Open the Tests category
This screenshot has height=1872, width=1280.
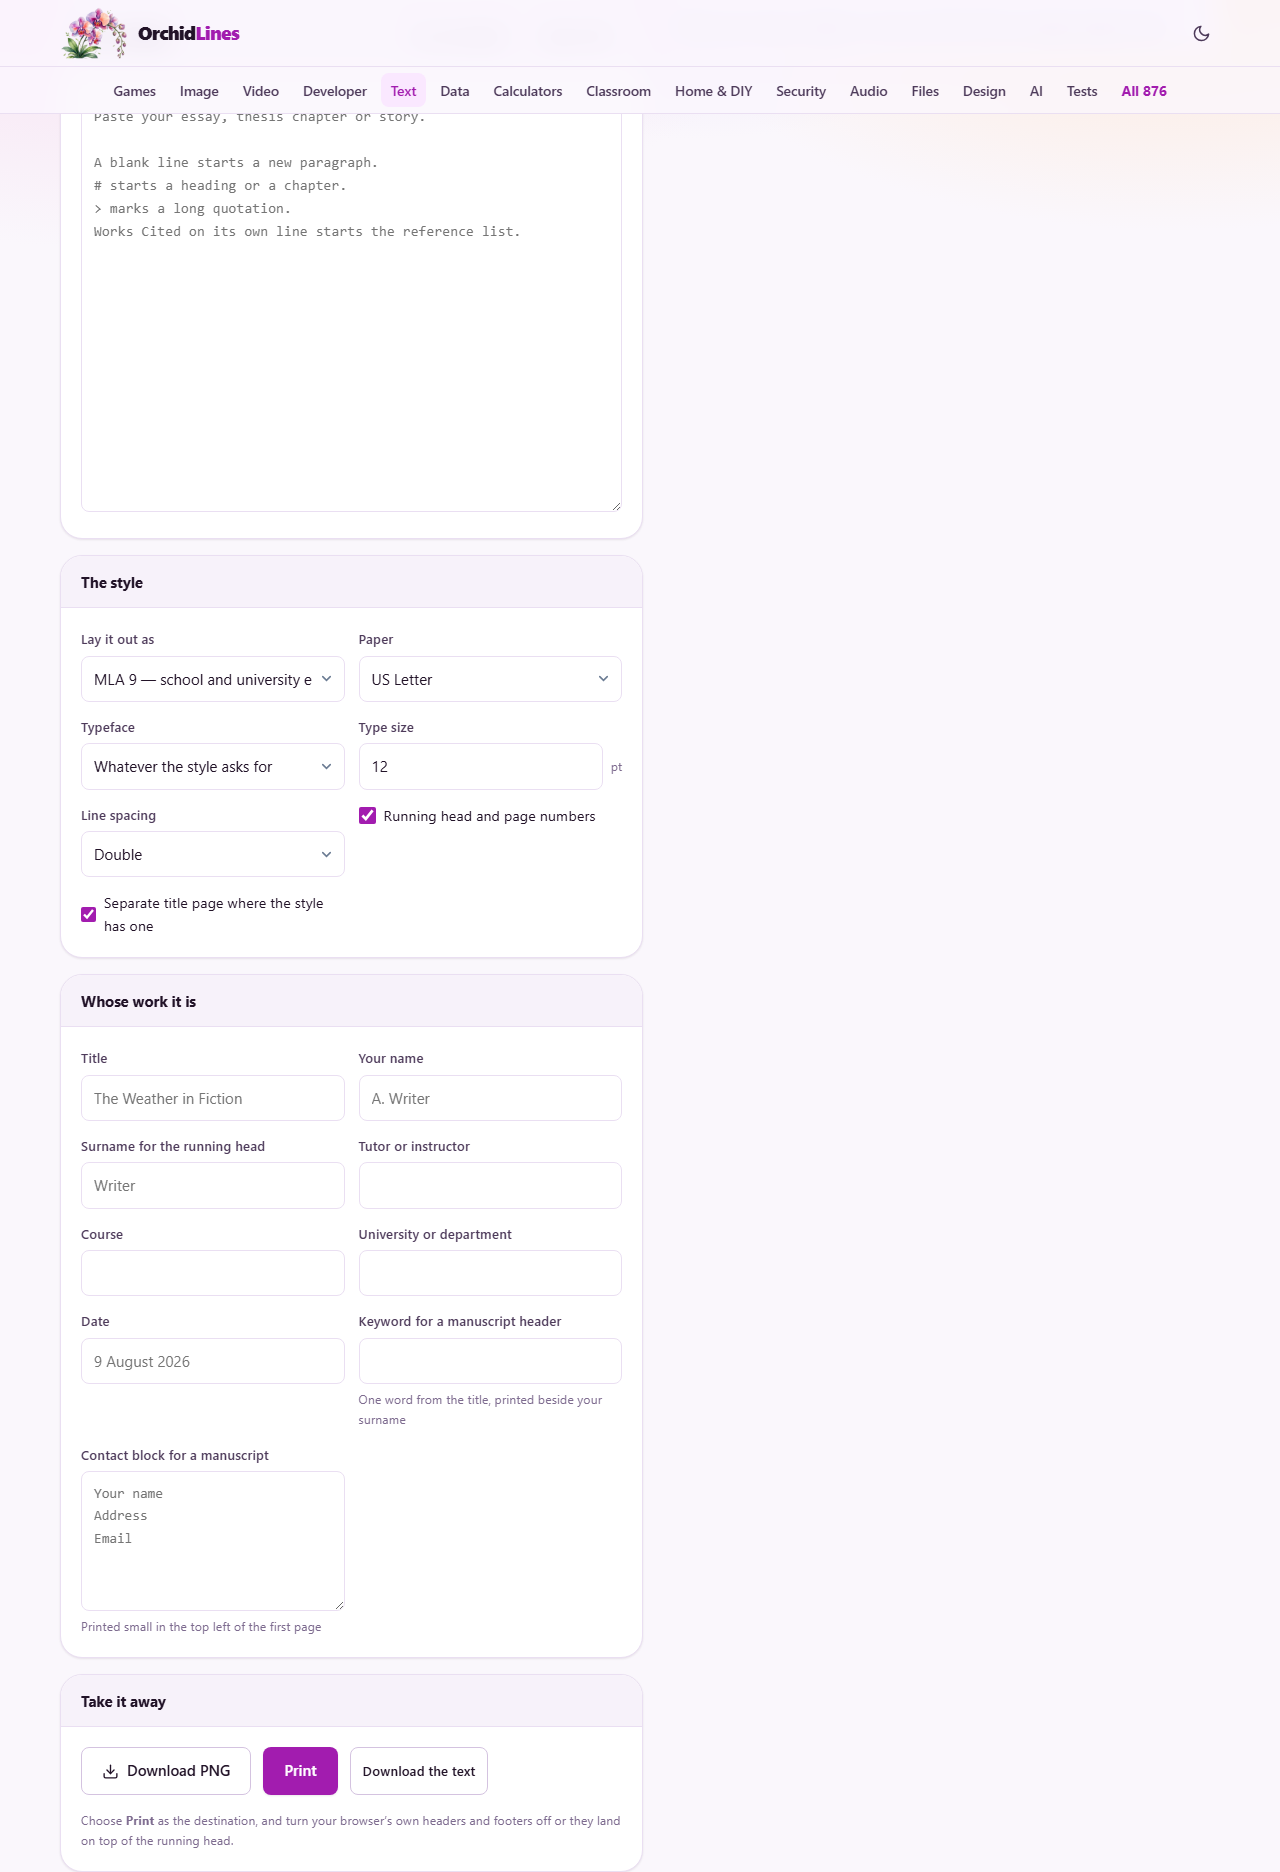click(x=1082, y=91)
